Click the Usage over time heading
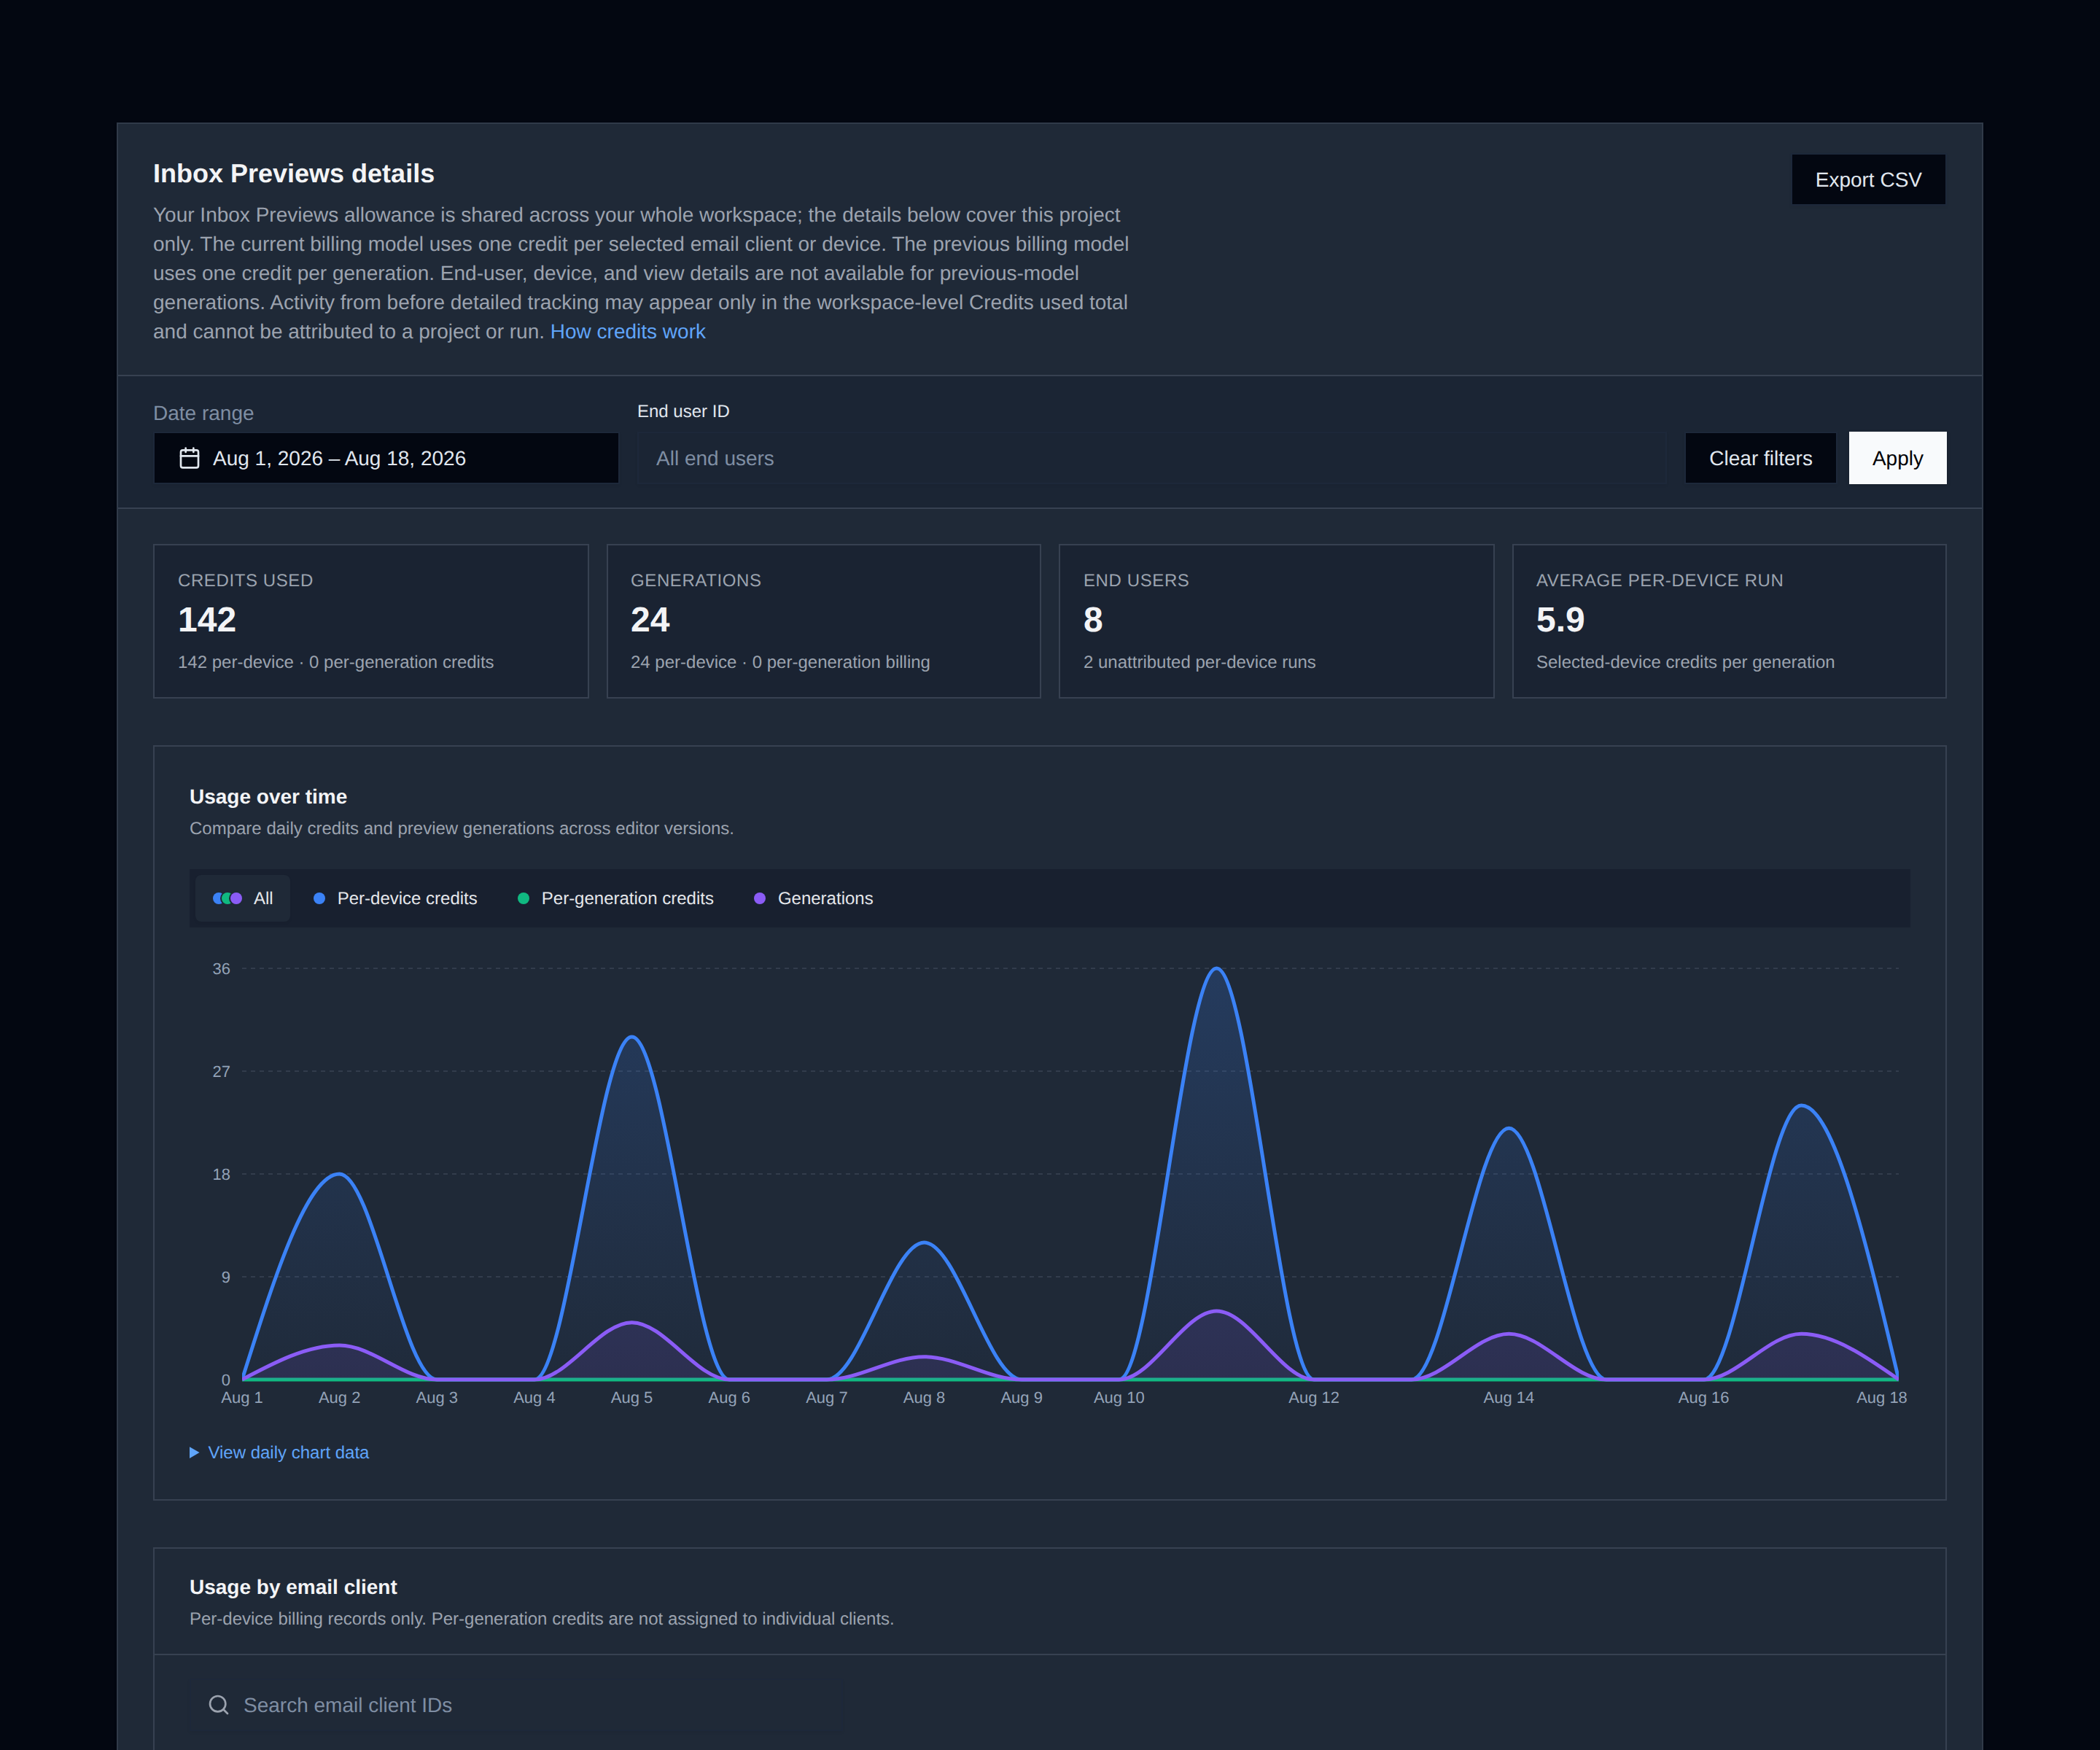 pos(268,797)
